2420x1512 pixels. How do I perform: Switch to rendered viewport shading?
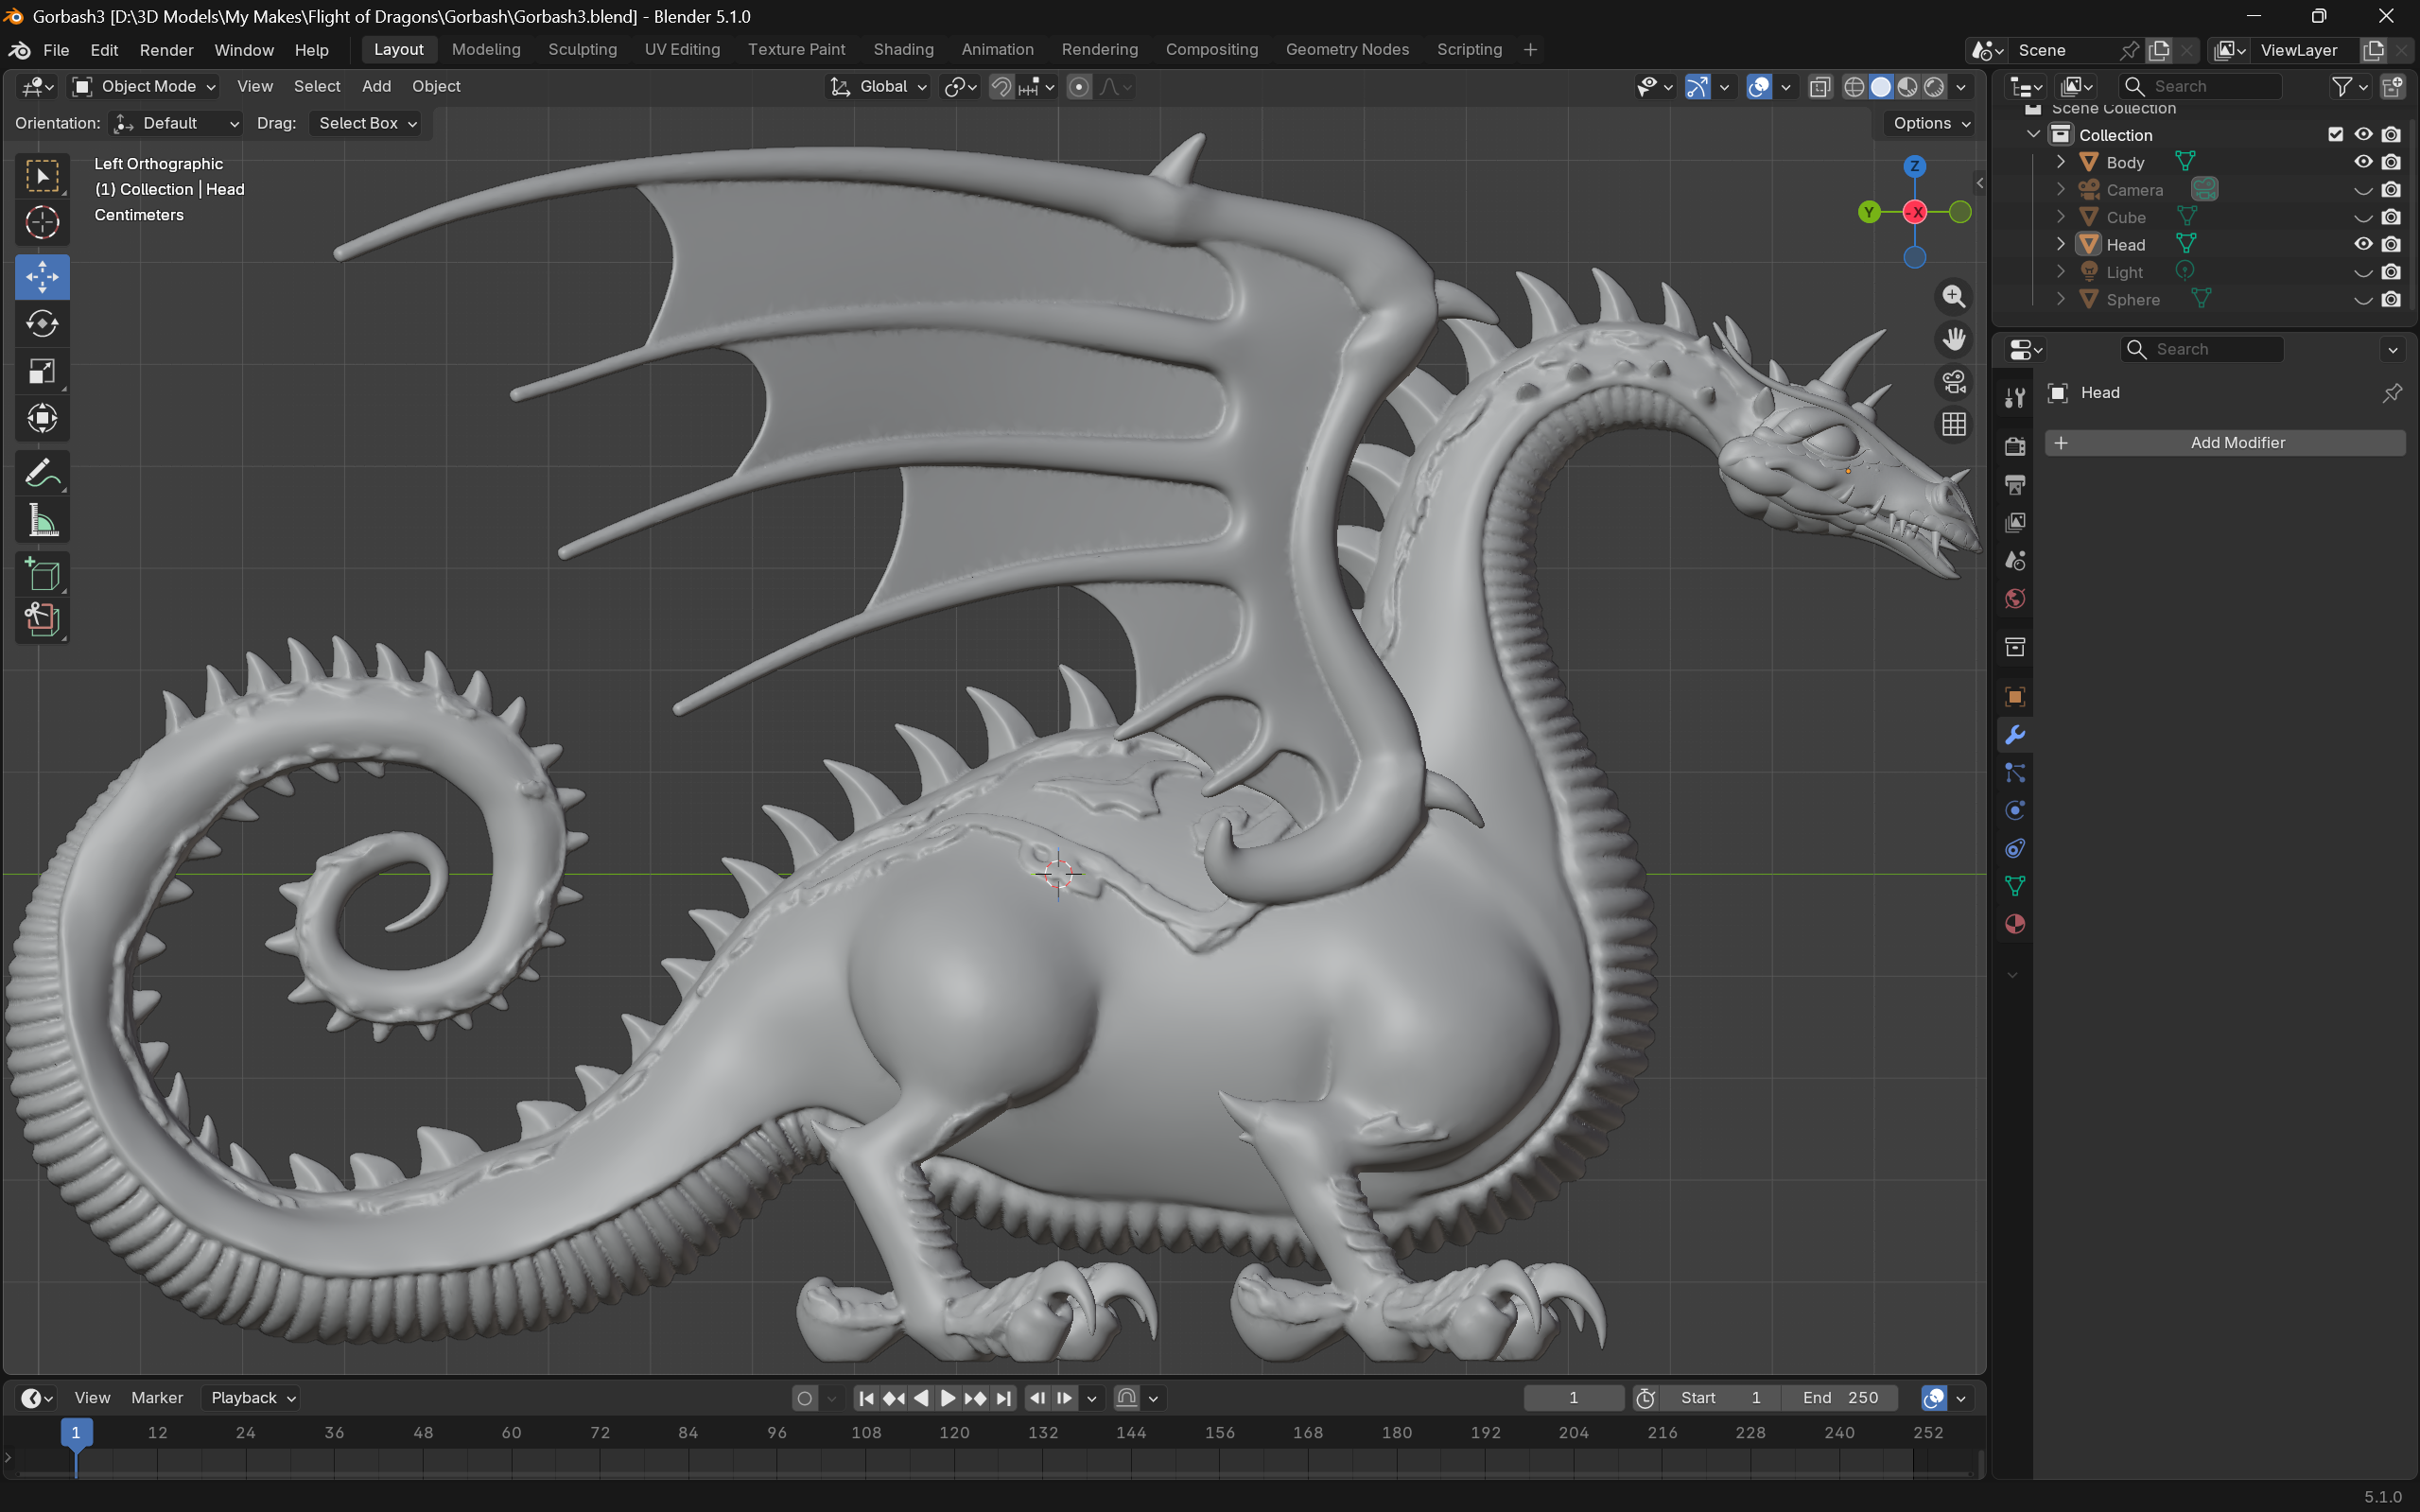(x=1934, y=87)
